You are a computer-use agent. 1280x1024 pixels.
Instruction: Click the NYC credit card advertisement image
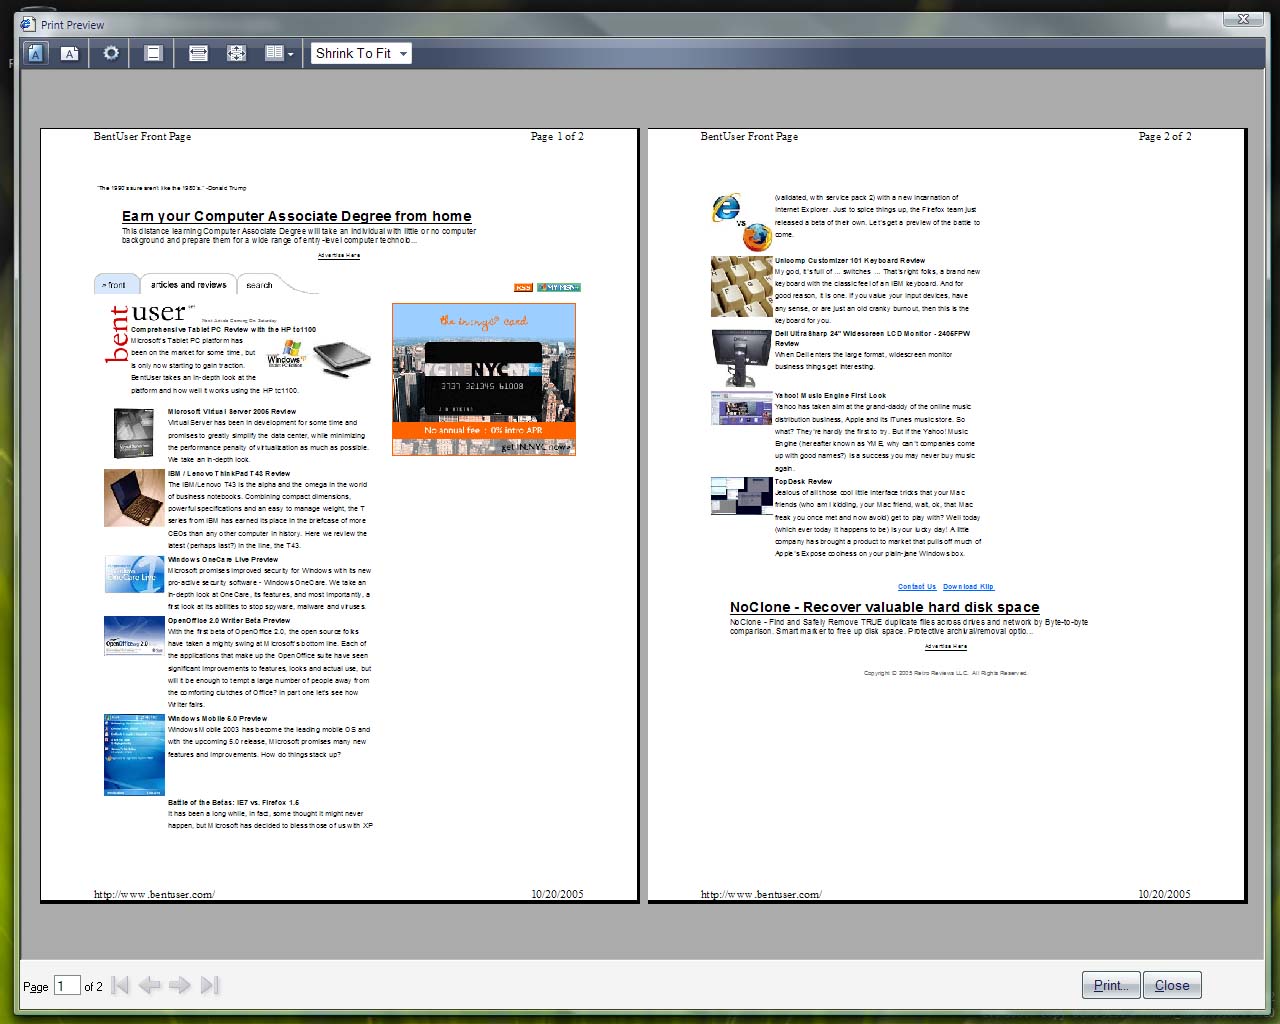click(484, 379)
